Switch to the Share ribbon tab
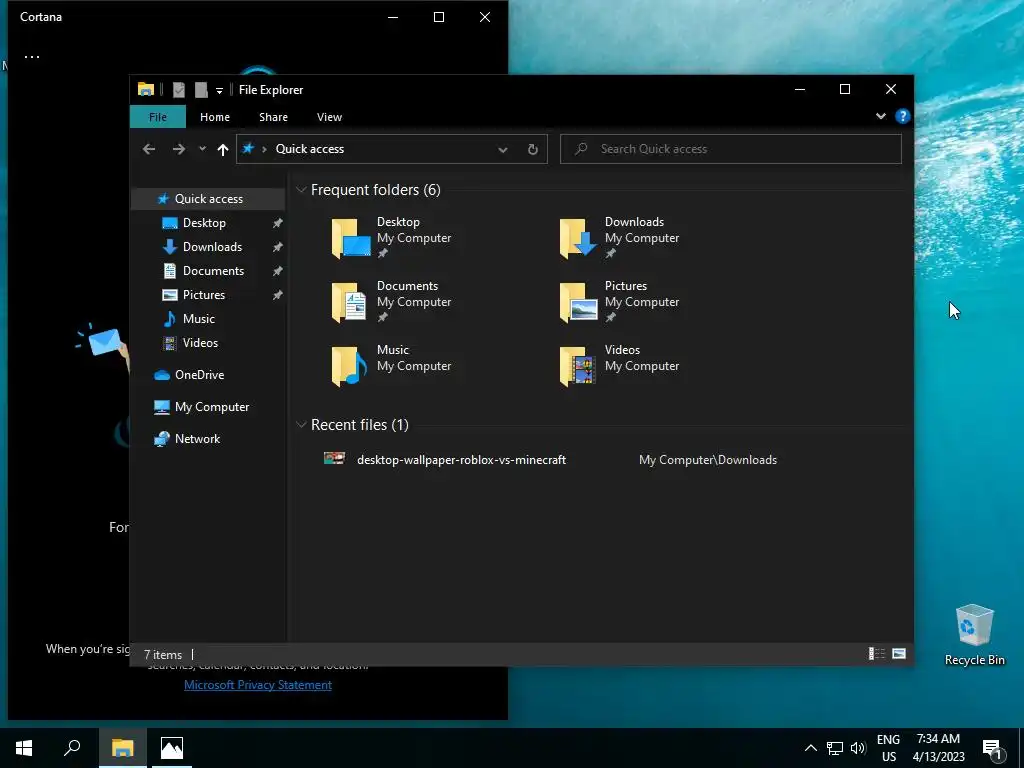1024x768 pixels. coord(273,117)
